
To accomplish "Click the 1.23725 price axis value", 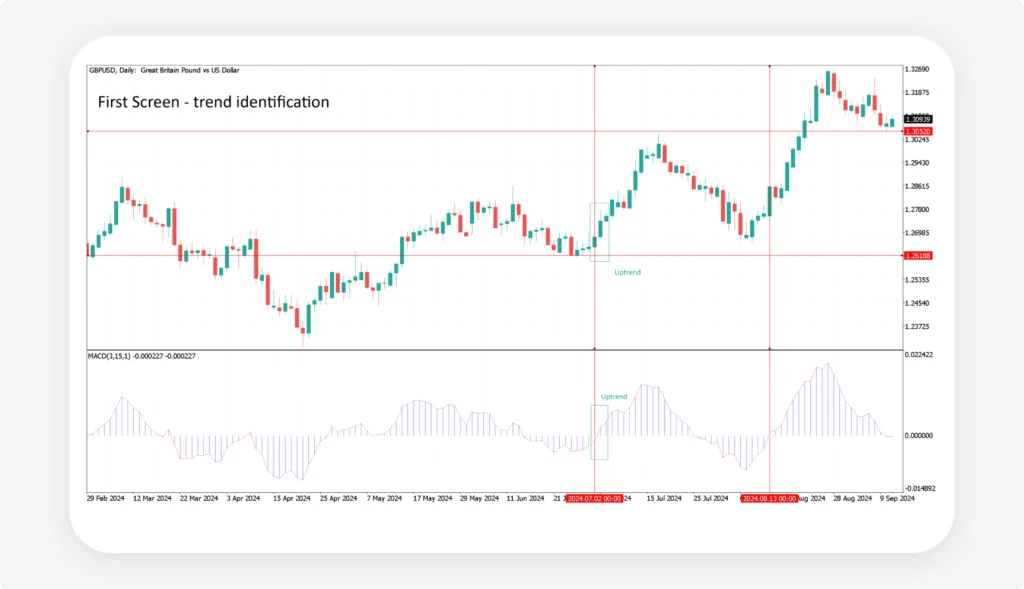I will pos(917,326).
